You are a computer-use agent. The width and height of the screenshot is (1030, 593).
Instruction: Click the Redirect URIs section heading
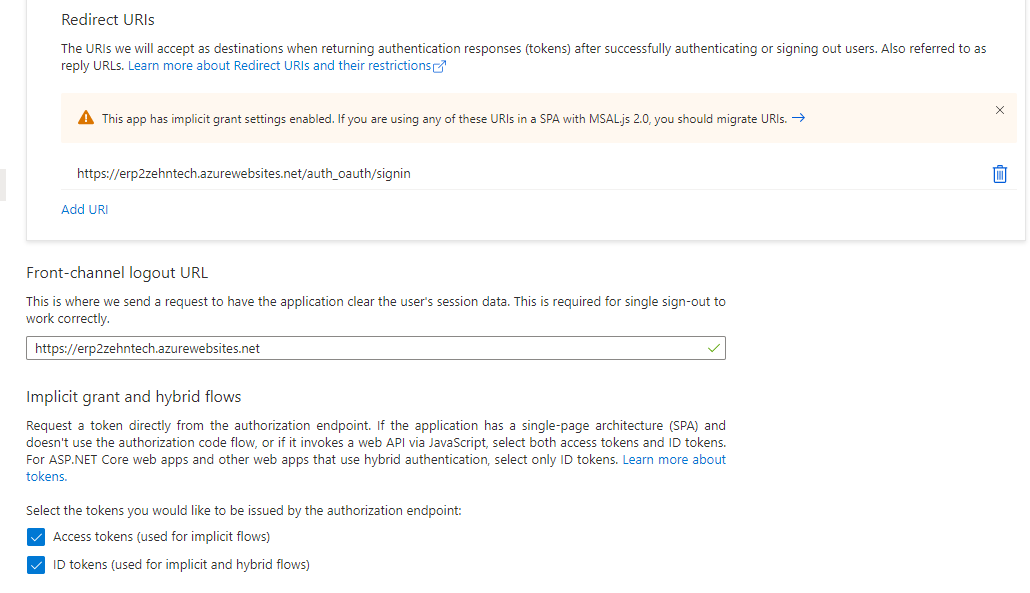point(107,19)
